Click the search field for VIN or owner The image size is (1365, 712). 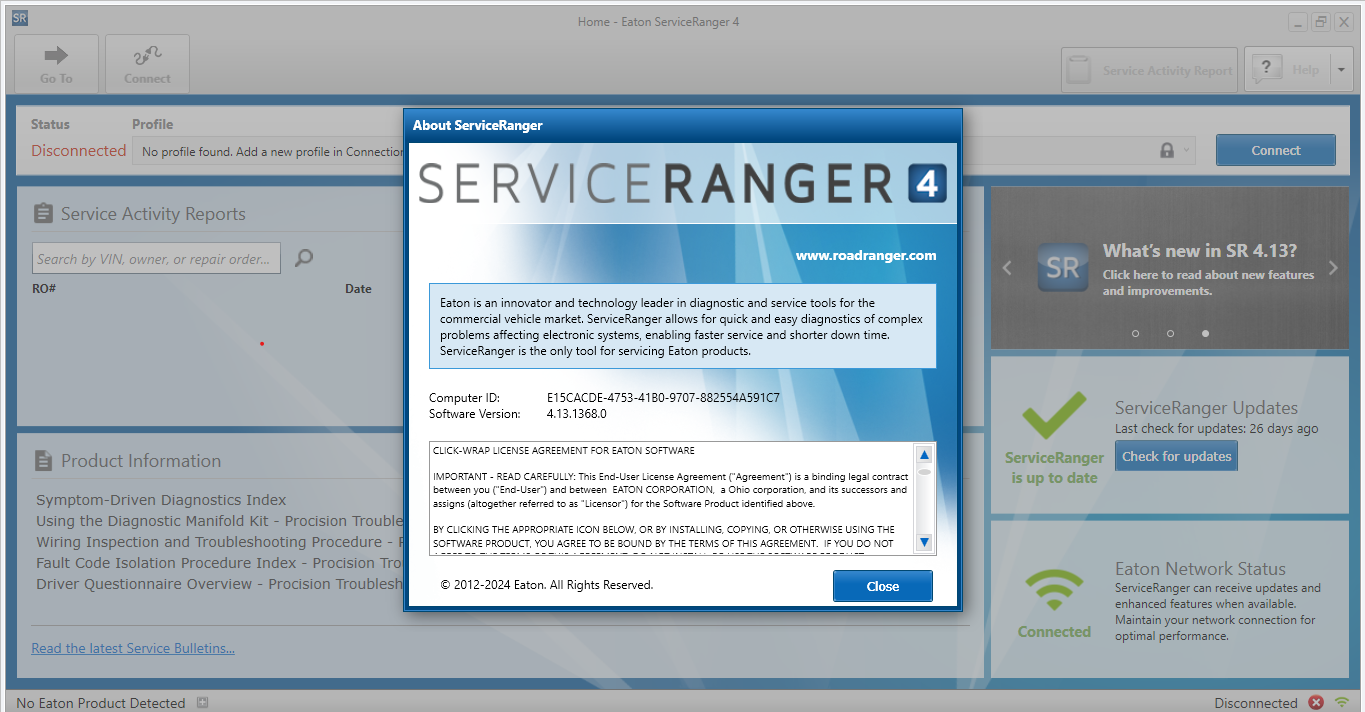click(156, 258)
